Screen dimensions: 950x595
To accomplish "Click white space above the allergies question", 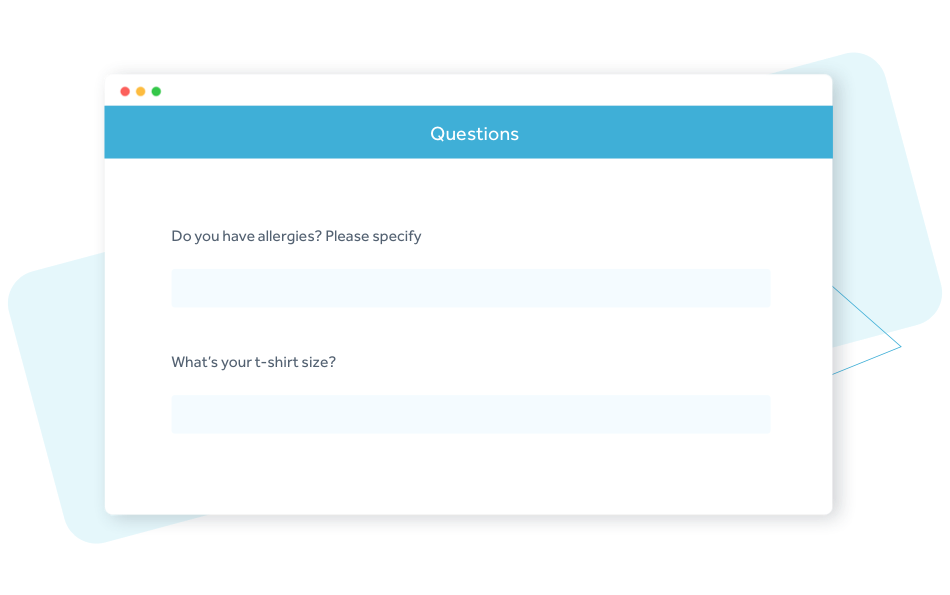I will [x=470, y=195].
